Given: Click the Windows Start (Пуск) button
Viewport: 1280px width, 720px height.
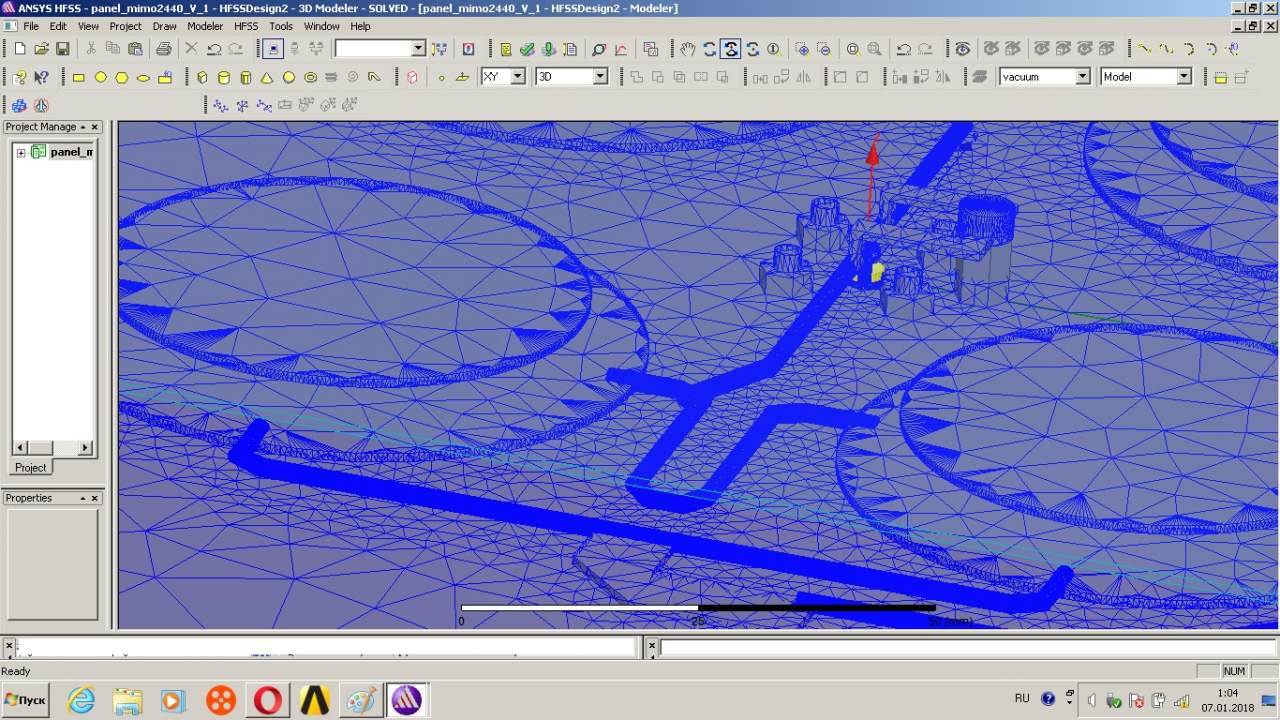Looking at the screenshot, I should point(26,700).
